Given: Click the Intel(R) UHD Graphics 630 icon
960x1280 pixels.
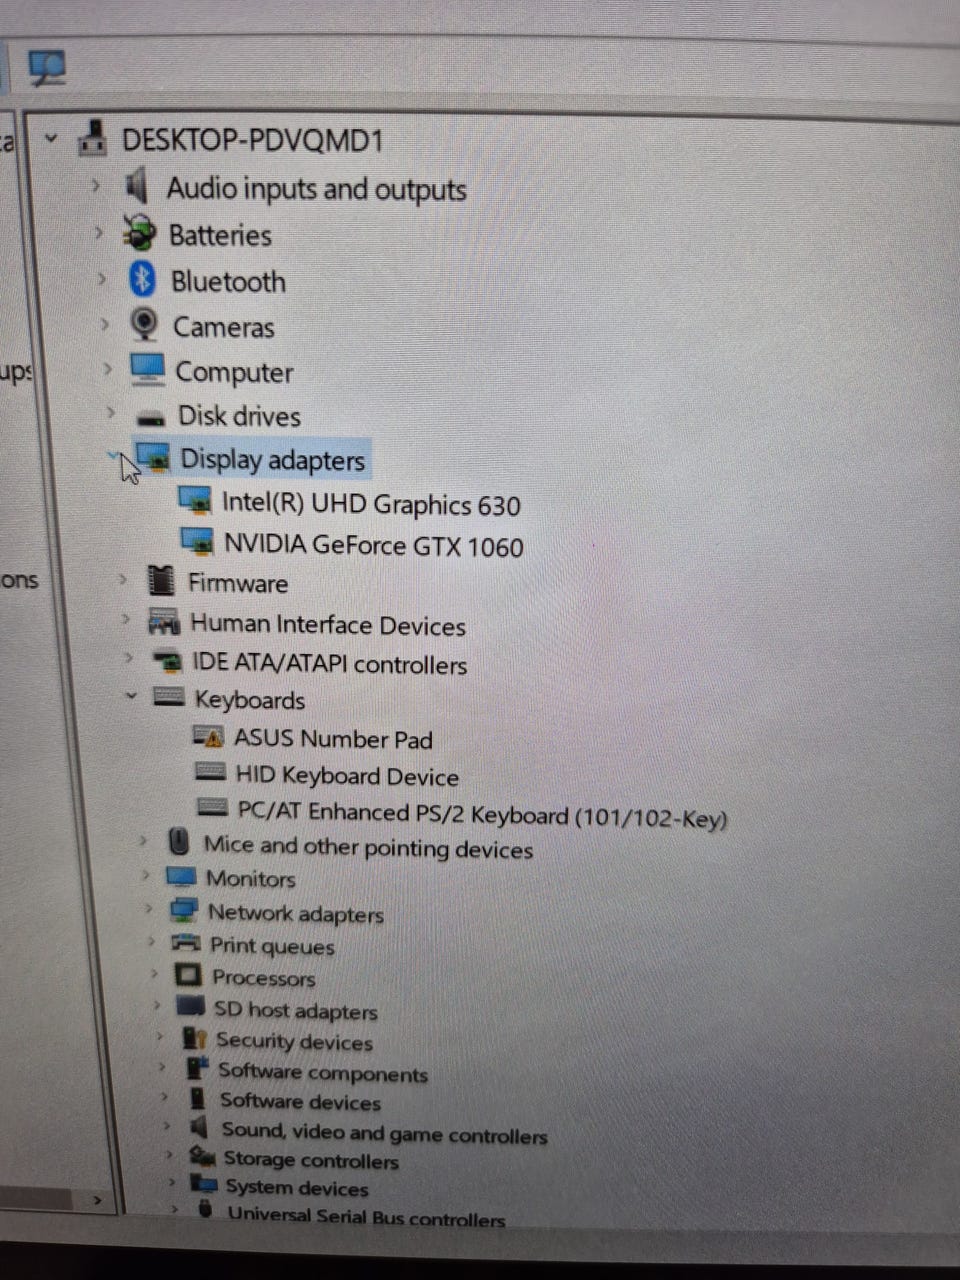Looking at the screenshot, I should coord(195,499).
